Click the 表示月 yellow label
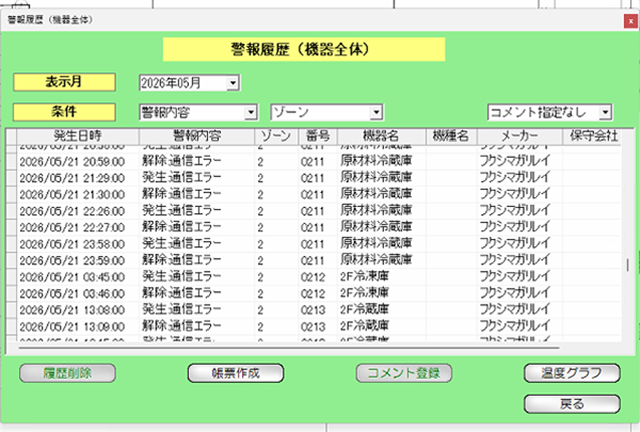 (64, 82)
